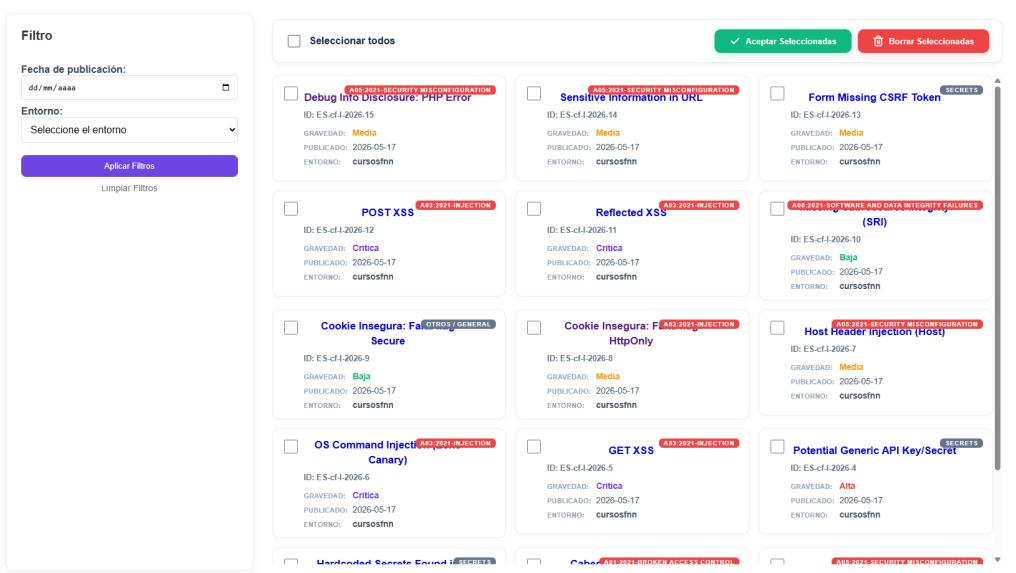Click Aplicar Filtros button

(x=130, y=166)
